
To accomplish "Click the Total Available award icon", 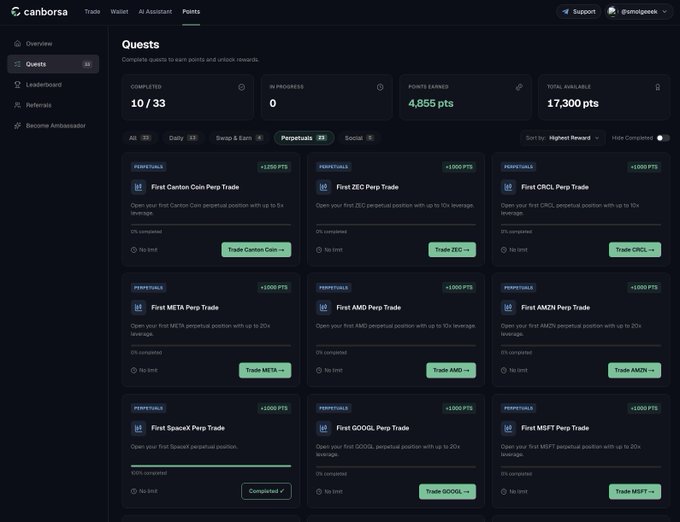I will click(x=657, y=87).
